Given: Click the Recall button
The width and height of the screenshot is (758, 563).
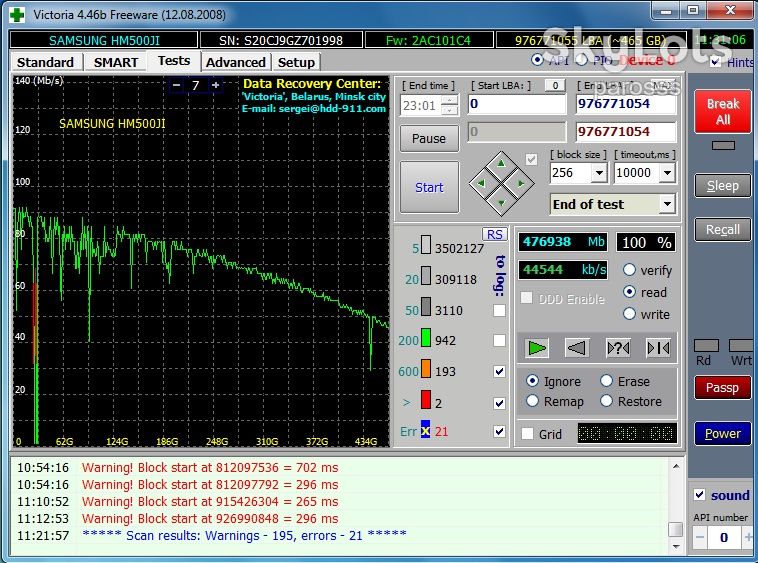Looking at the screenshot, I should click(723, 230).
